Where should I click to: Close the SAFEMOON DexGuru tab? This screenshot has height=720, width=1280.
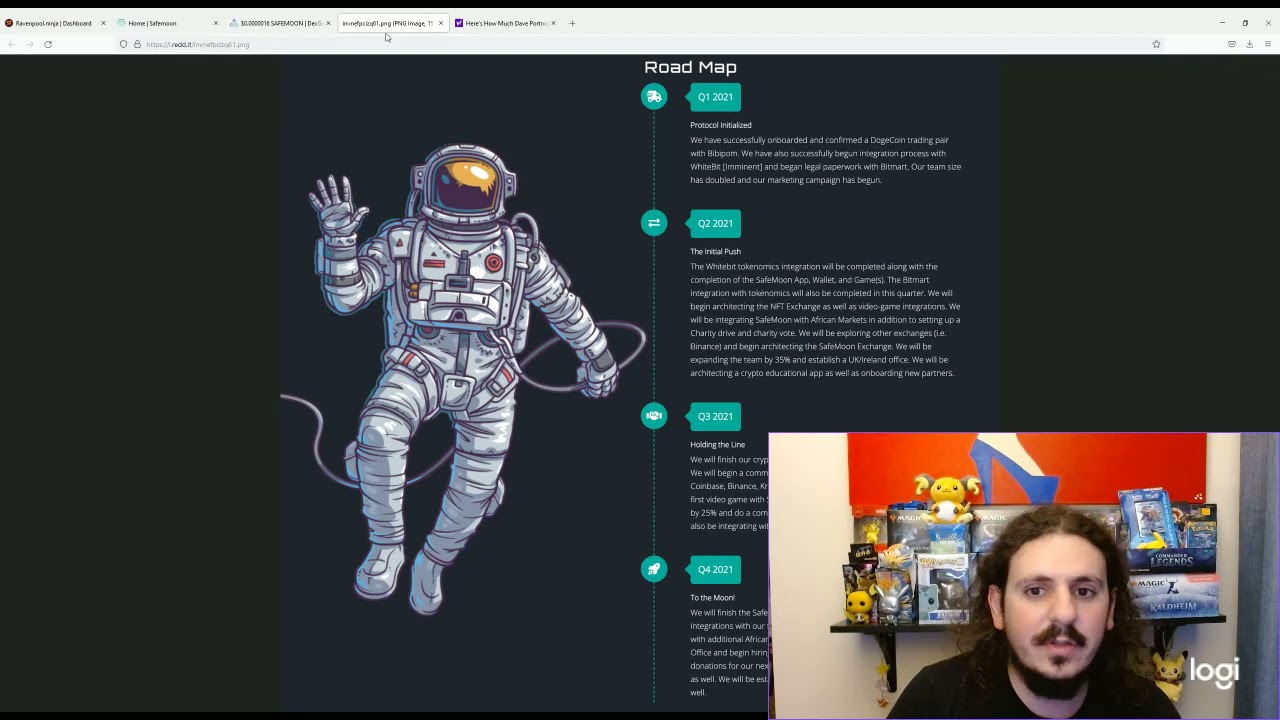pos(328,23)
